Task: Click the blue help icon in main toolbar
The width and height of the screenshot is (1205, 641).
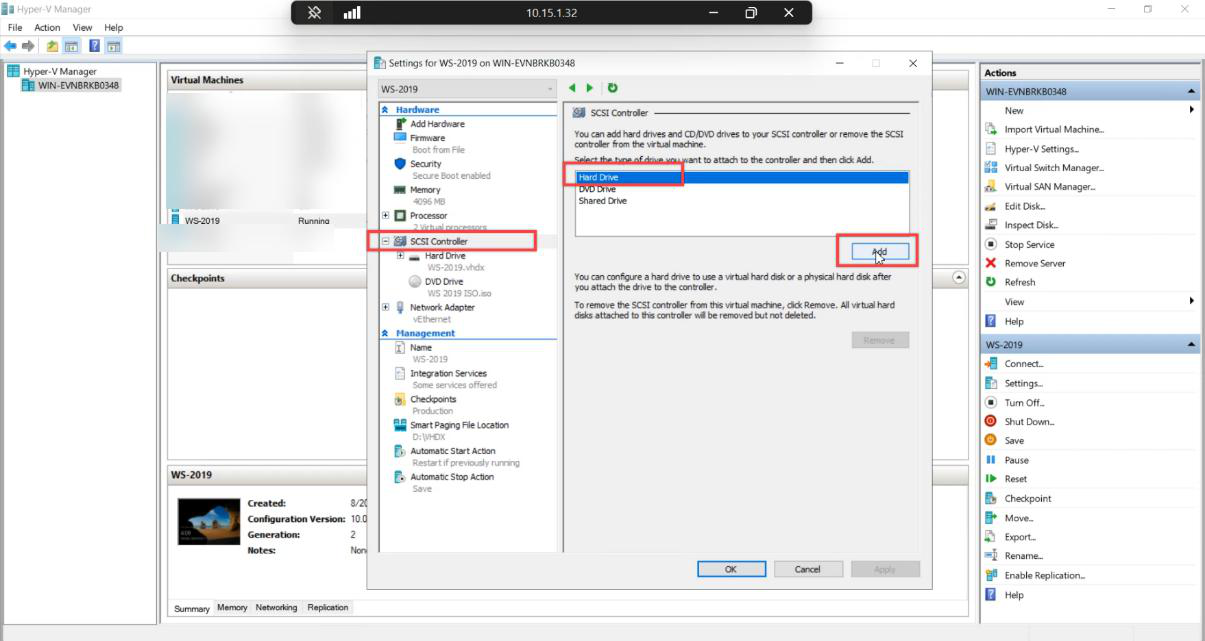Action: [x=94, y=46]
